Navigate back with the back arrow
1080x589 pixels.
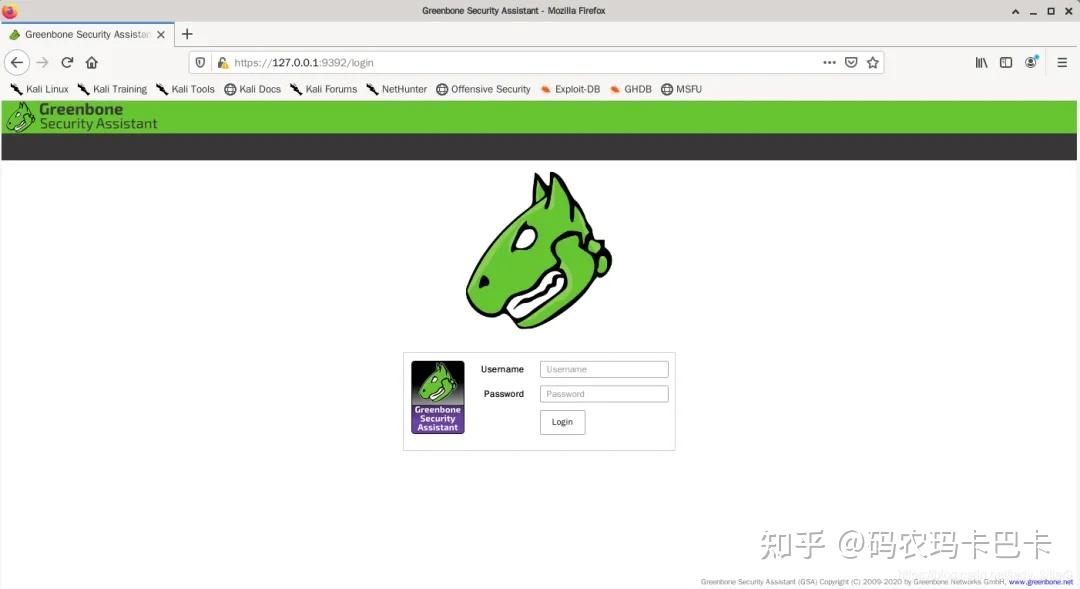(16, 62)
